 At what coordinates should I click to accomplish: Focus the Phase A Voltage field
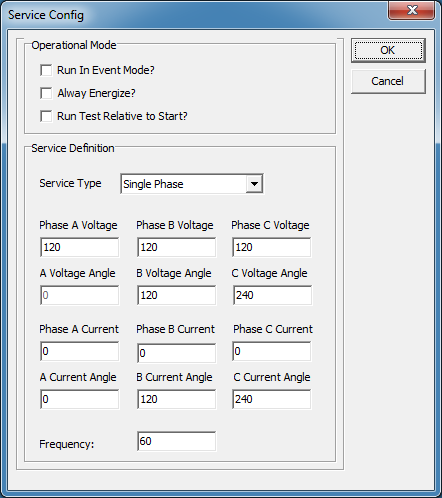click(79, 247)
